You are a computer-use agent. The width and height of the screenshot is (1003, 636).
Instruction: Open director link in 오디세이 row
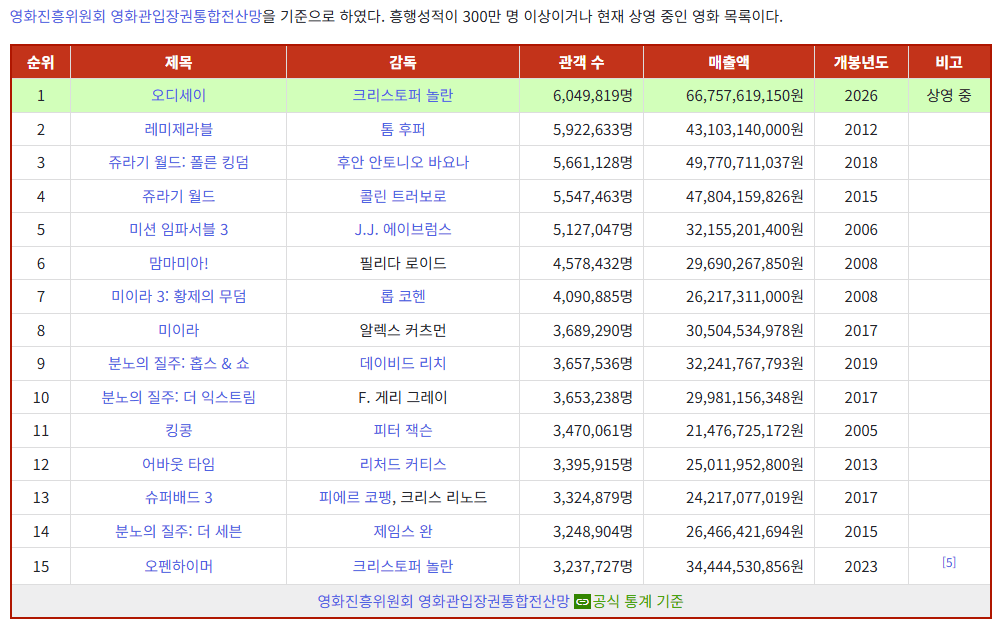pyautogui.click(x=403, y=95)
